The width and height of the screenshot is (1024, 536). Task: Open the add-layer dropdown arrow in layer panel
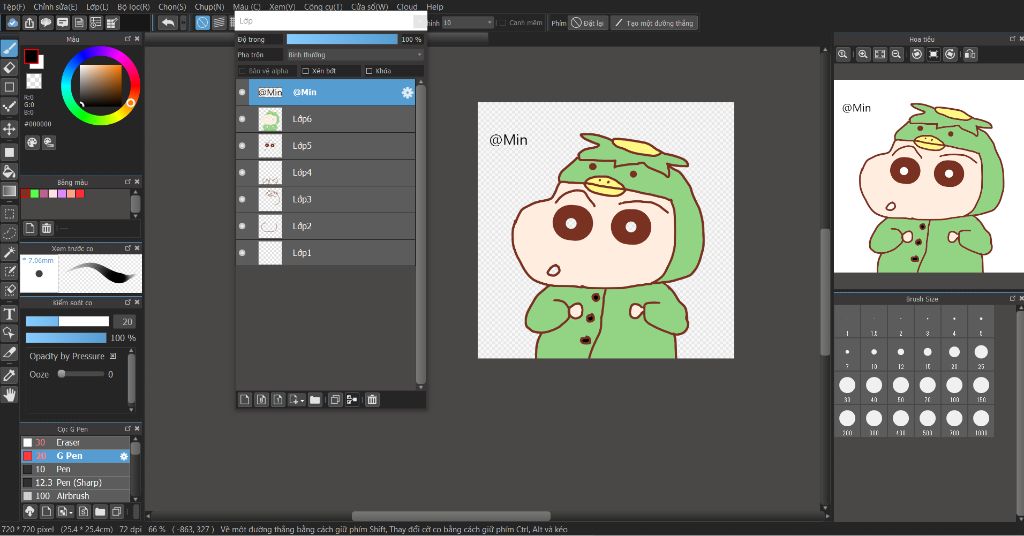click(x=302, y=400)
